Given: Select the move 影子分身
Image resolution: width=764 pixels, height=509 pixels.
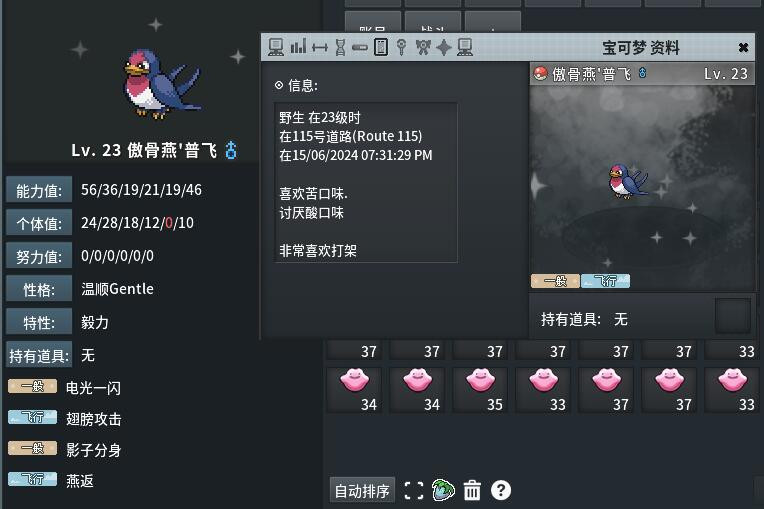Looking at the screenshot, I should (93, 450).
